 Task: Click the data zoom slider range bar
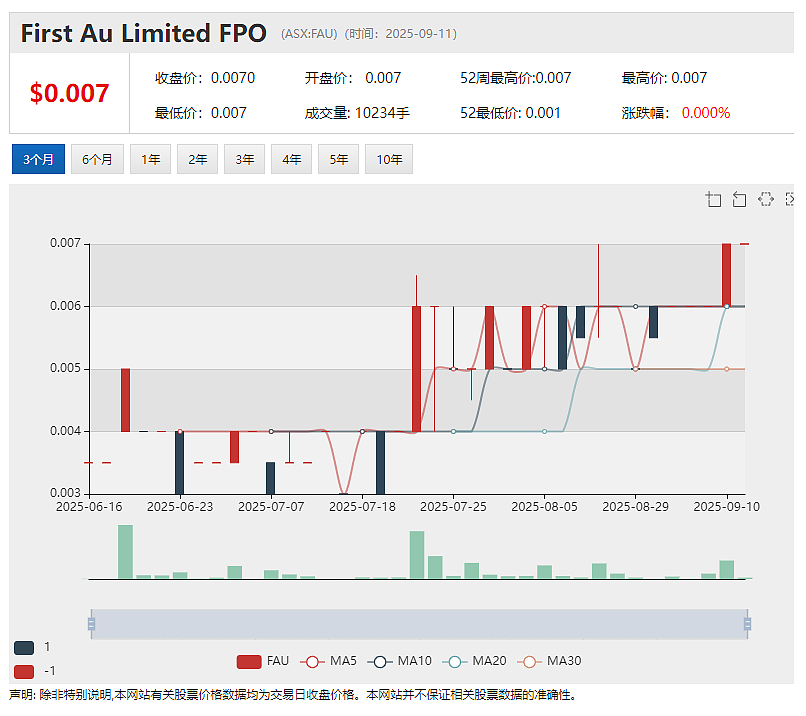pos(419,624)
